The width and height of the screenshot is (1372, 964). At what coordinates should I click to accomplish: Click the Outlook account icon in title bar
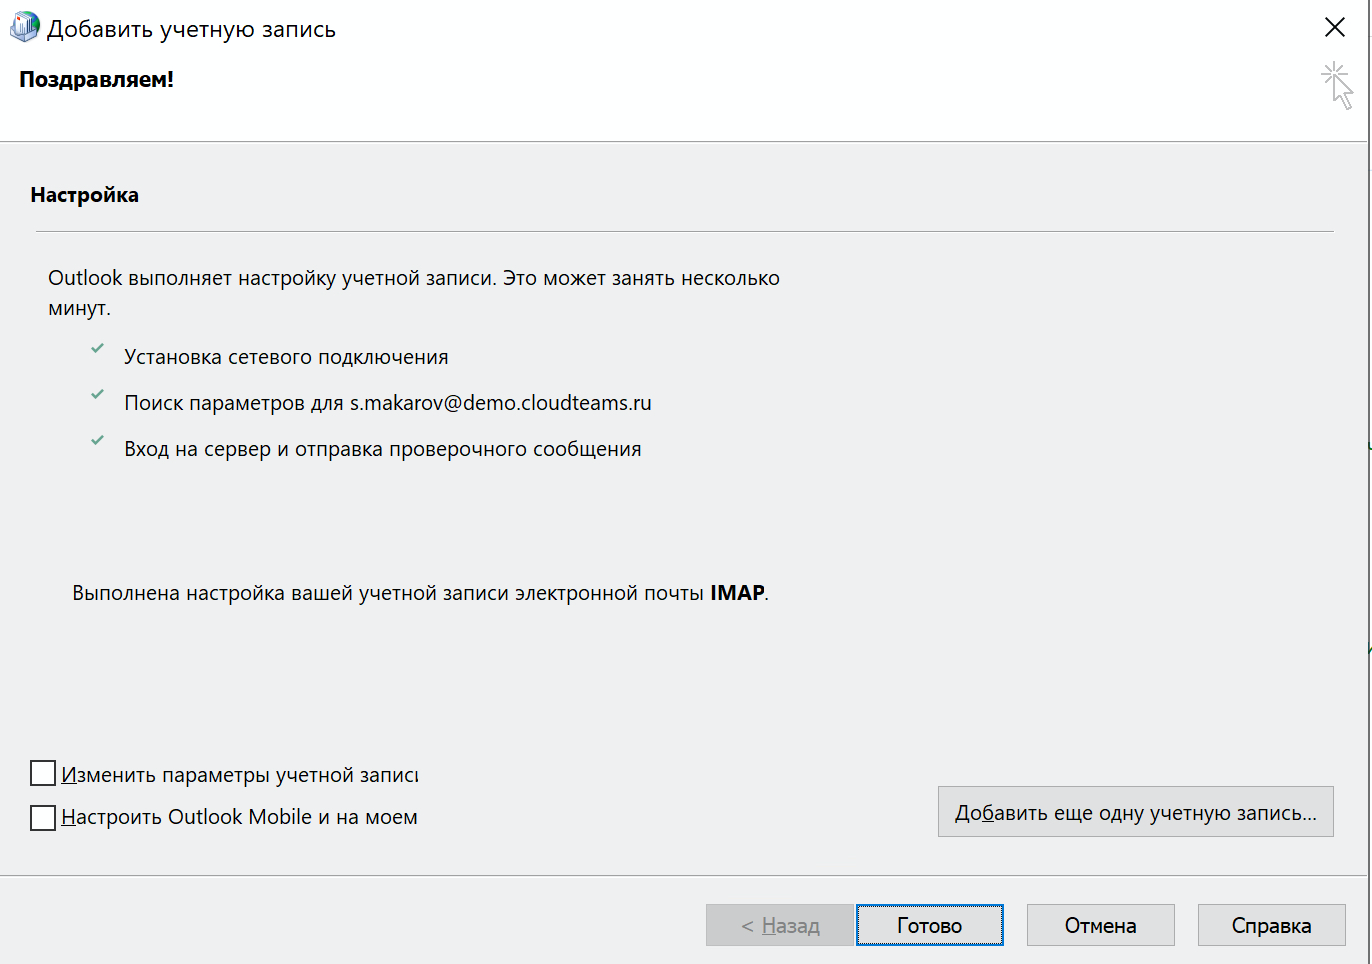pyautogui.click(x=24, y=28)
